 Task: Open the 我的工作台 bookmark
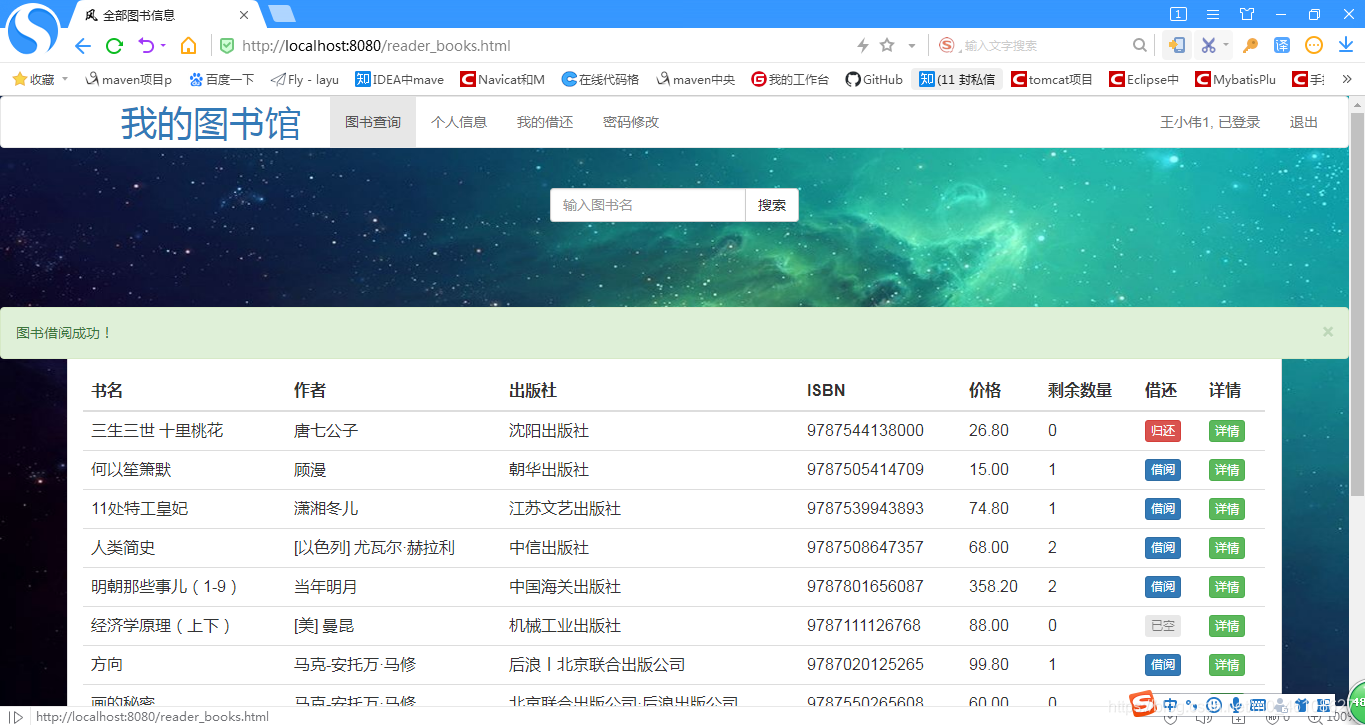(x=790, y=79)
